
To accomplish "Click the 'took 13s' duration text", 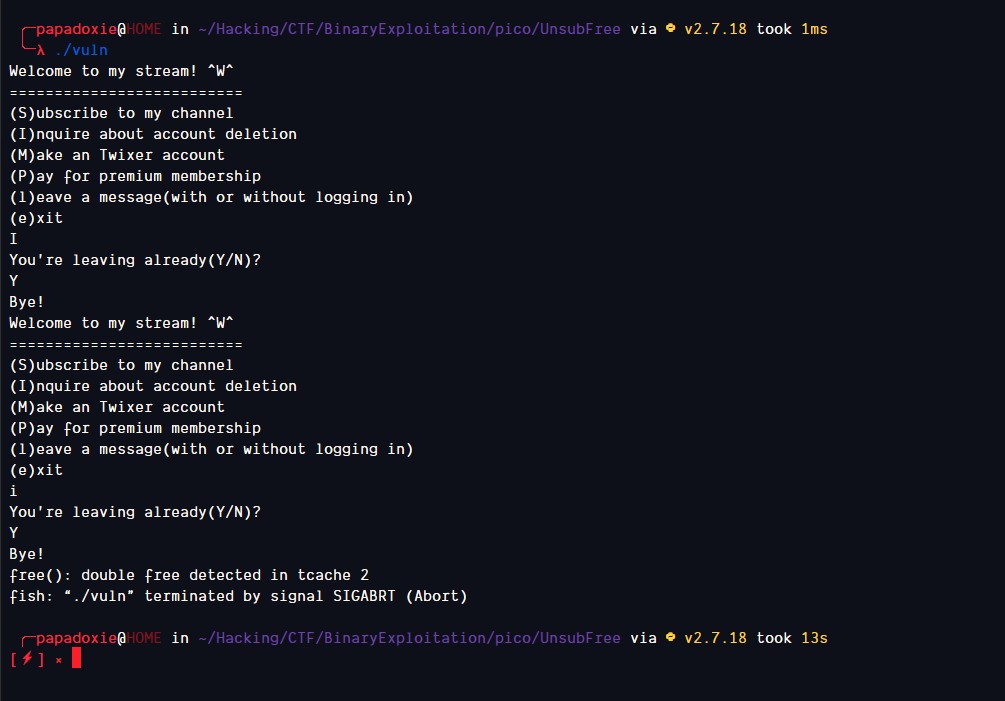I will pyautogui.click(x=792, y=638).
